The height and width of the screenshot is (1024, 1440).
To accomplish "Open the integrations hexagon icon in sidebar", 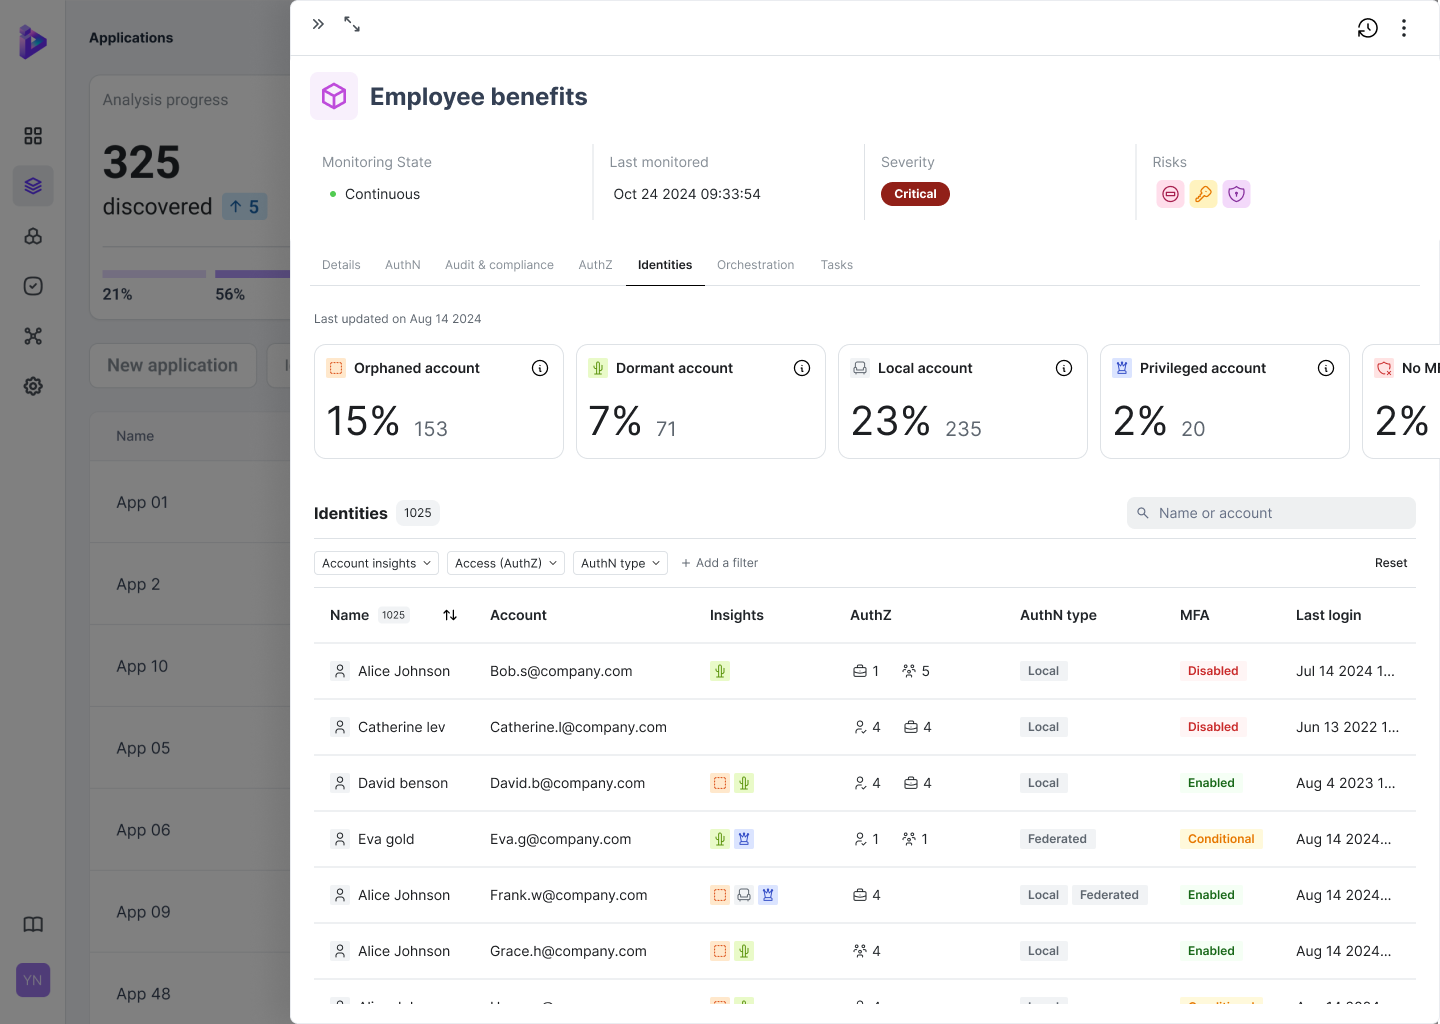I will (33, 236).
